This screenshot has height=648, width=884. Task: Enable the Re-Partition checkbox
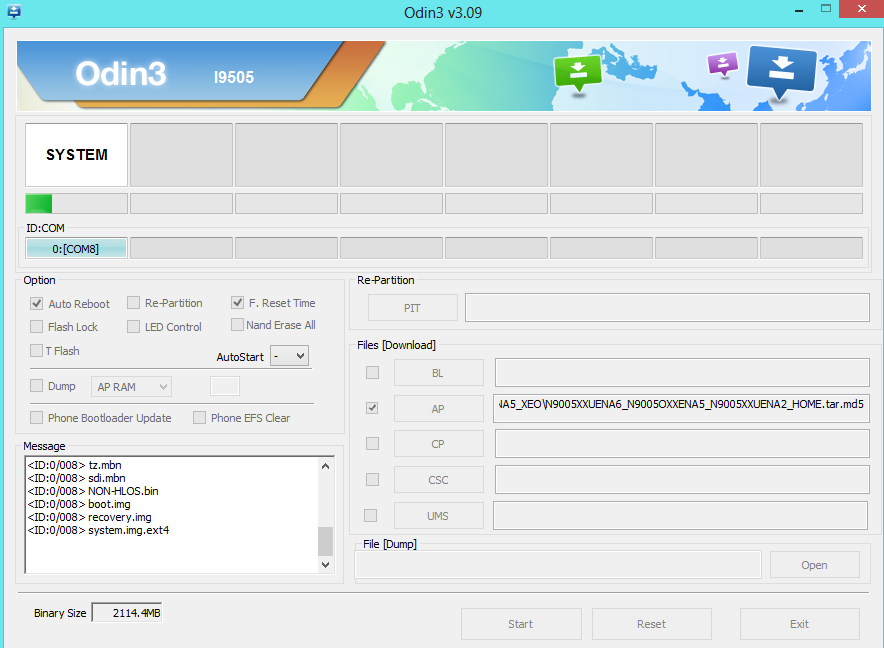(133, 303)
